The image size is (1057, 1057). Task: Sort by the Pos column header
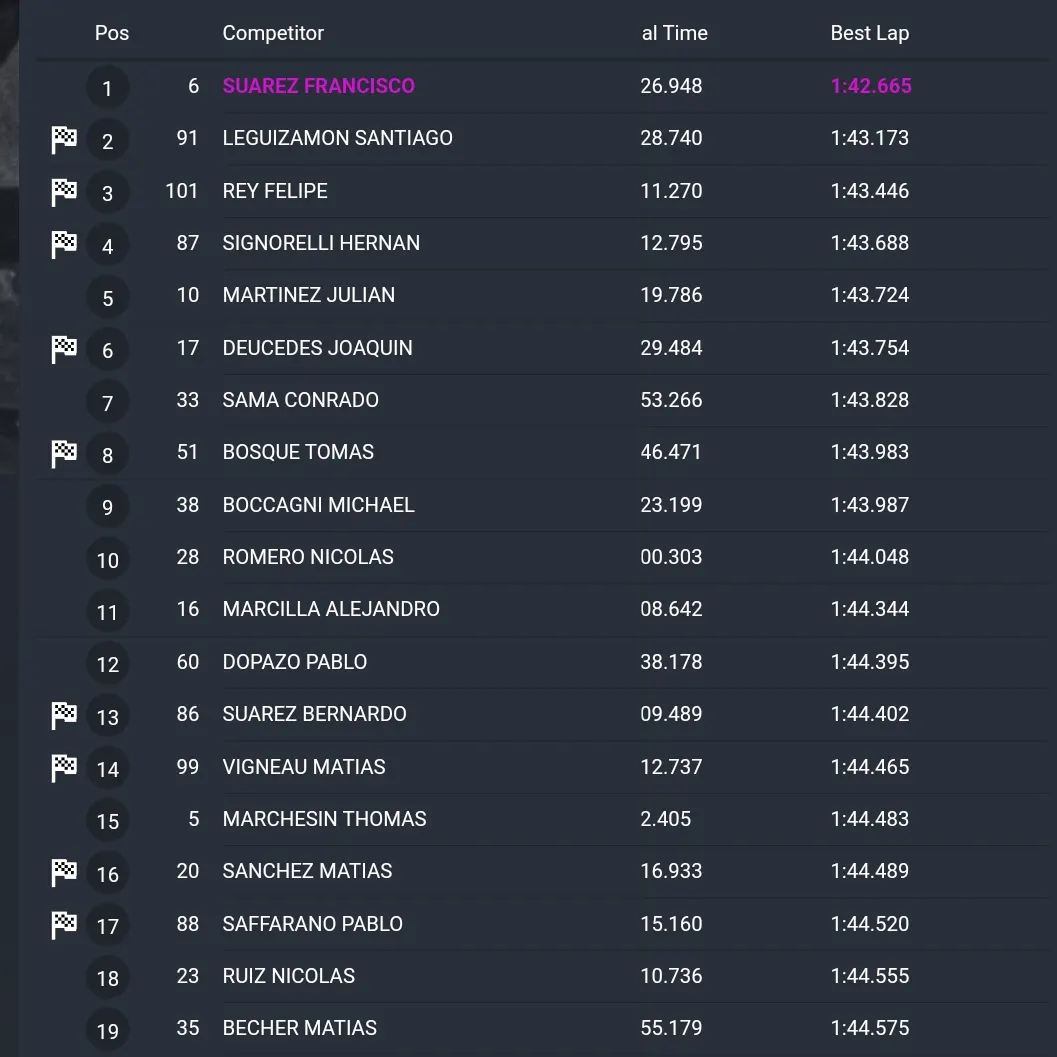[112, 33]
